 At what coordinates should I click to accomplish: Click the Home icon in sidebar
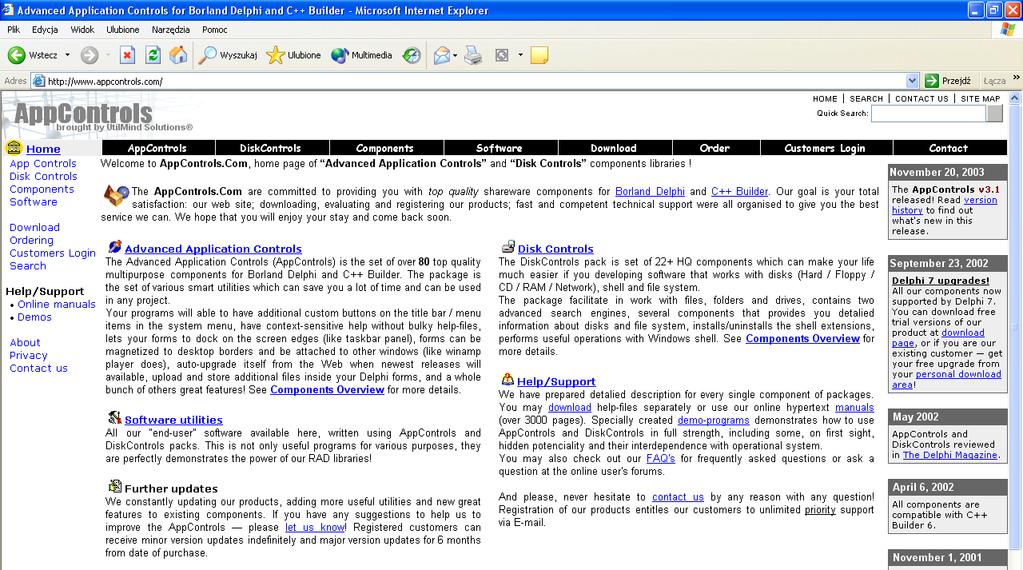(14, 148)
